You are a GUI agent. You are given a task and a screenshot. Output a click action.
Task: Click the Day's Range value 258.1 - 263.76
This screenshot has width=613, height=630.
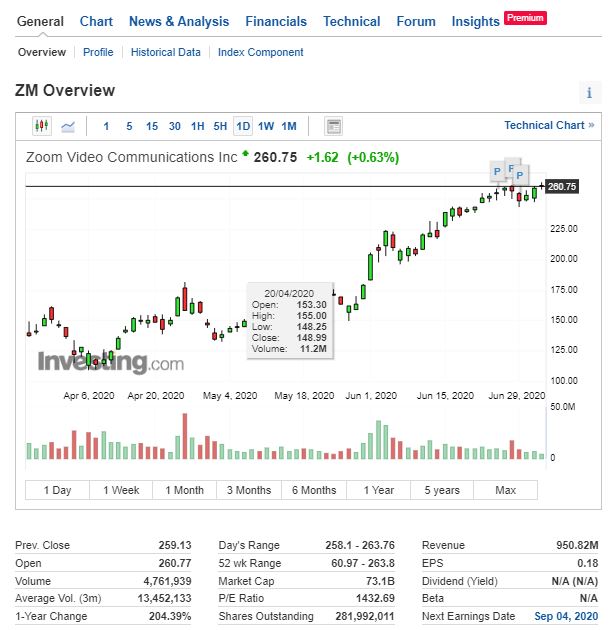pyautogui.click(x=360, y=545)
